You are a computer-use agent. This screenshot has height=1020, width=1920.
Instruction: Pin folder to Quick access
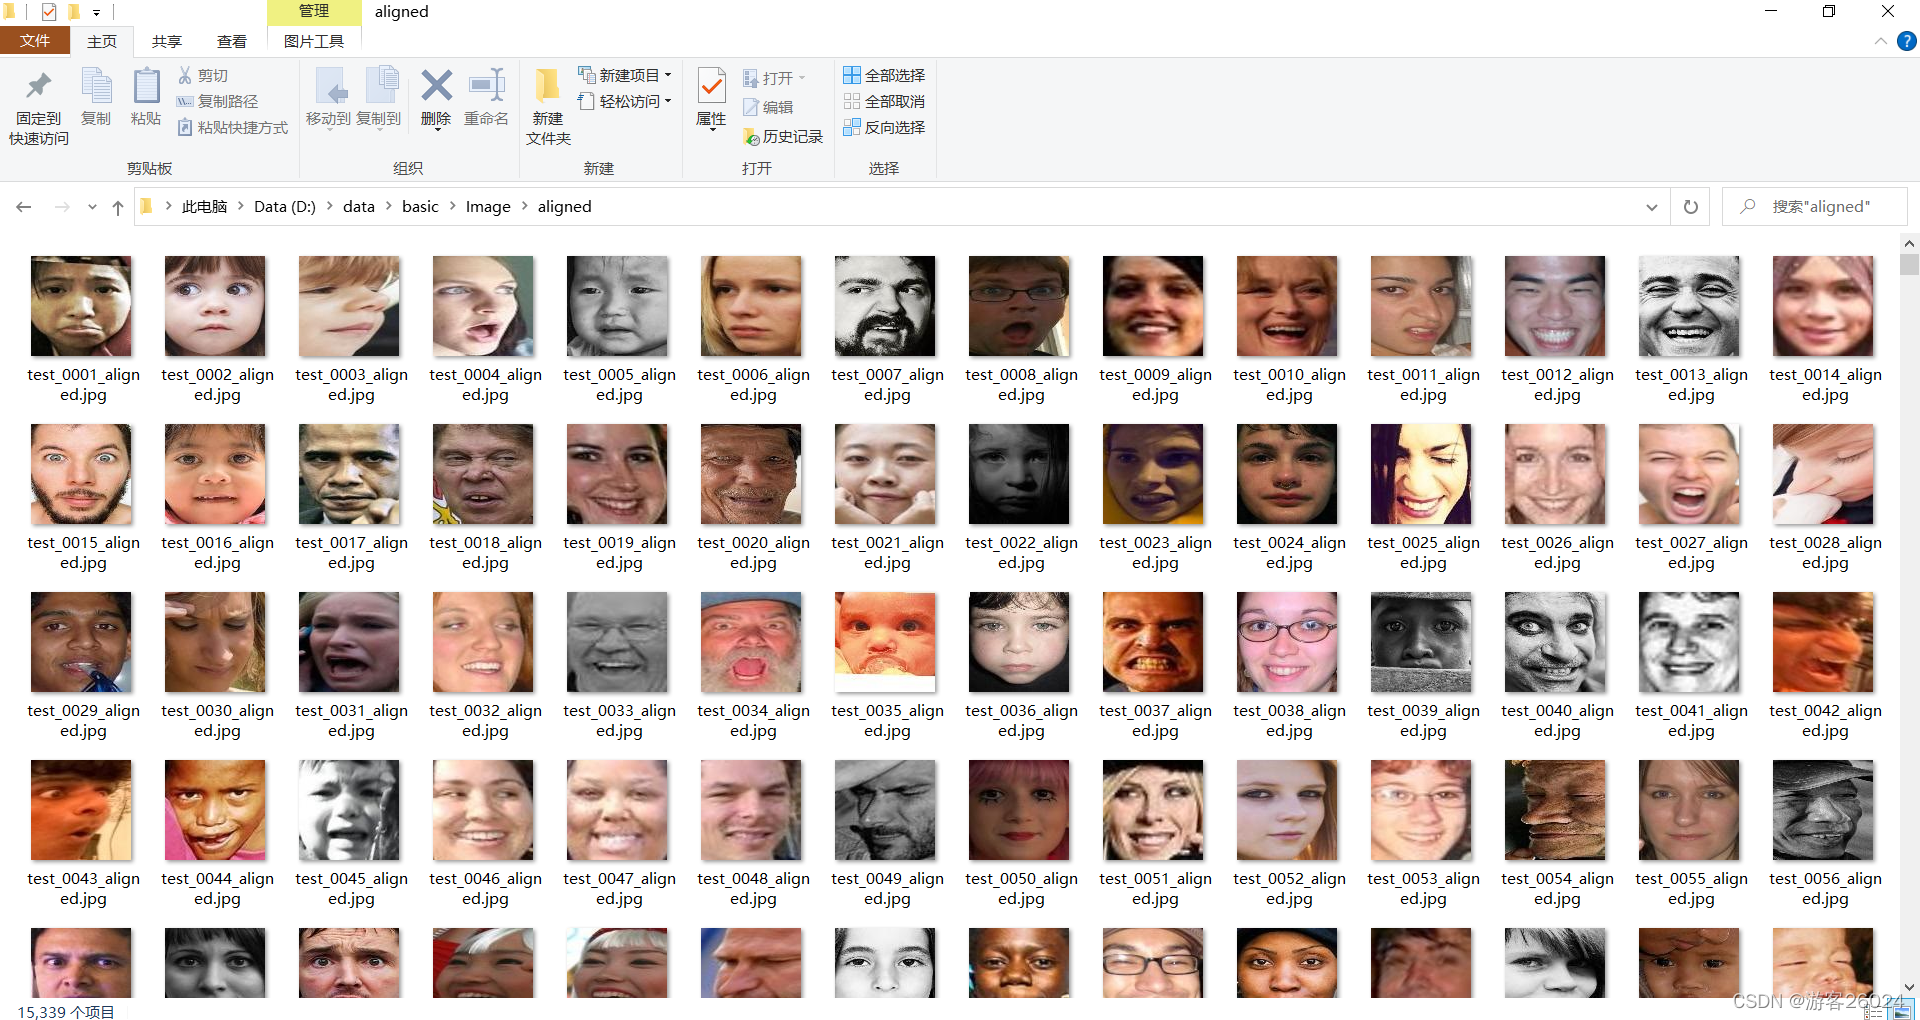(39, 108)
